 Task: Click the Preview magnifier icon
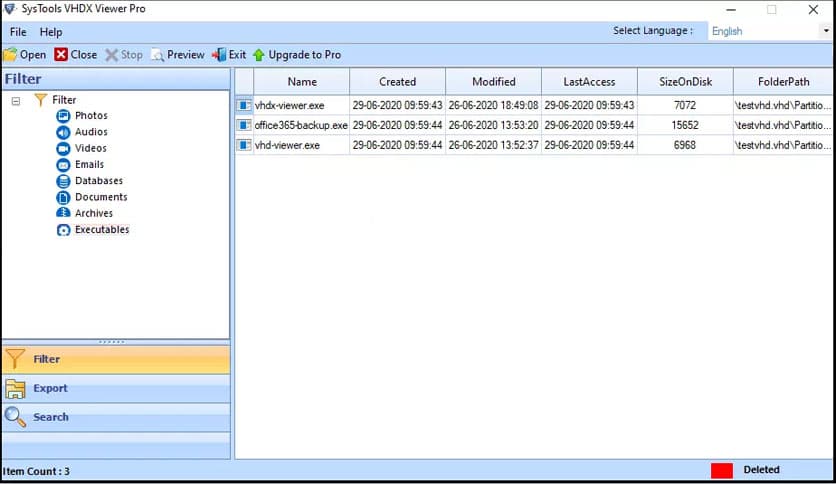click(x=157, y=55)
